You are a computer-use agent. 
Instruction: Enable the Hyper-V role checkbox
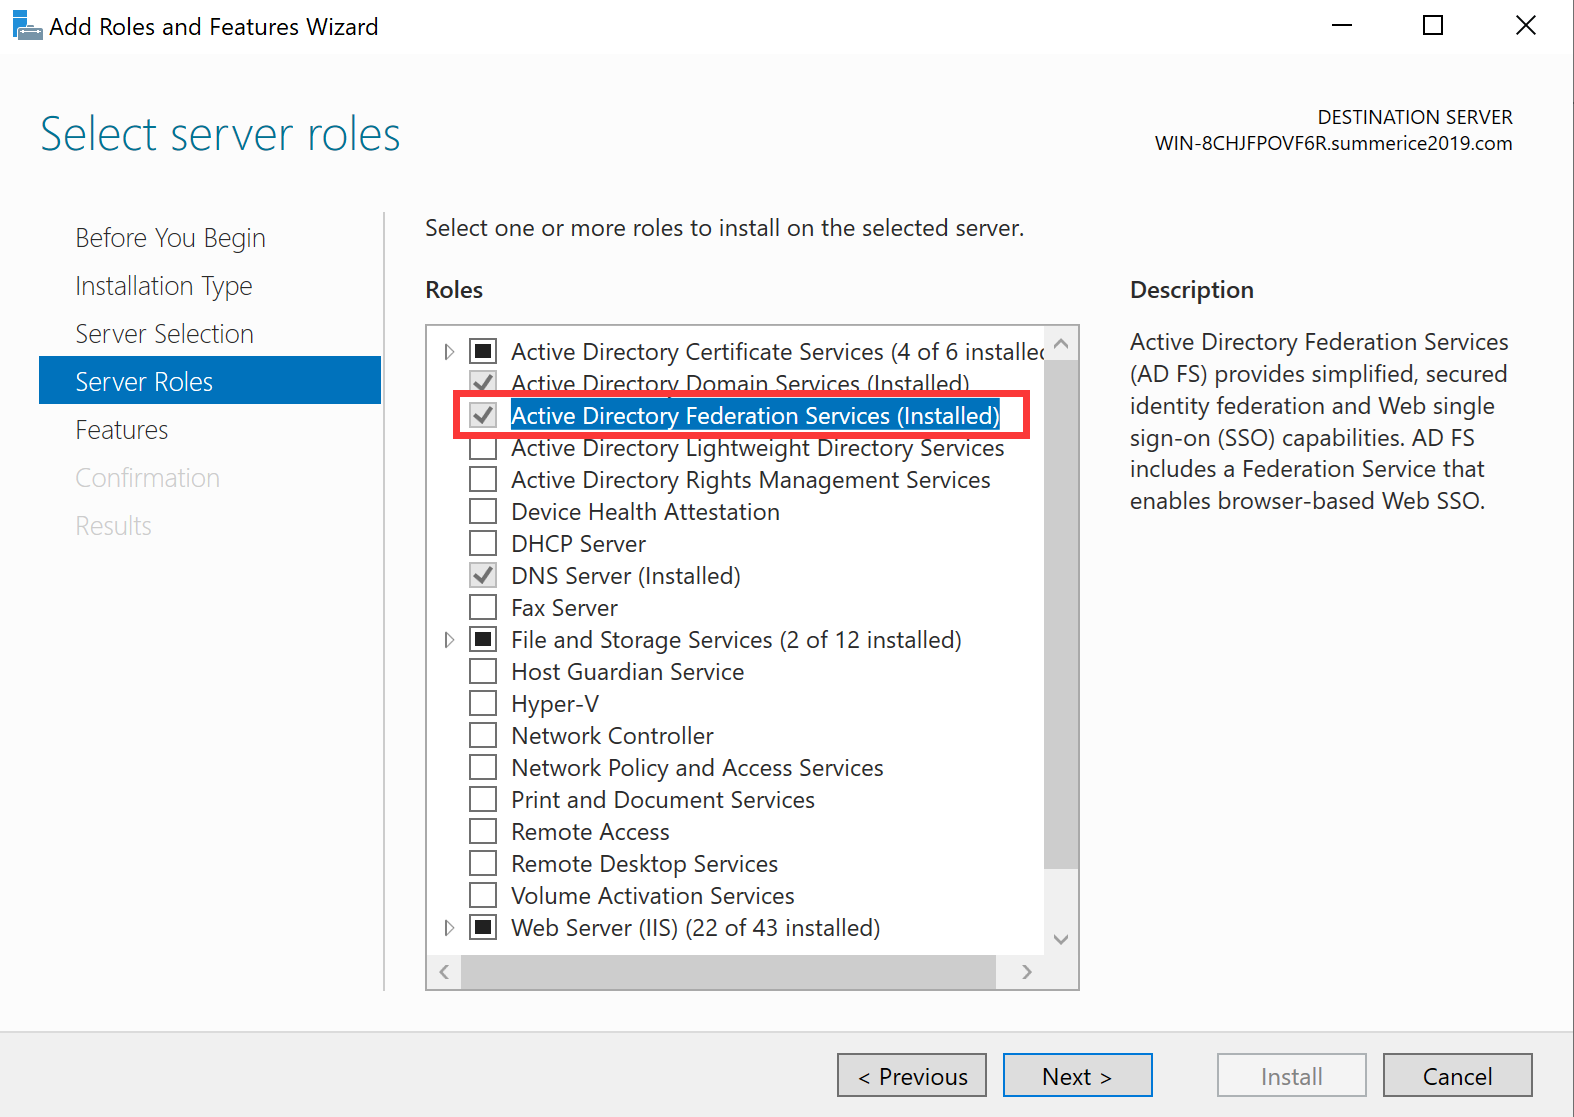click(x=483, y=704)
